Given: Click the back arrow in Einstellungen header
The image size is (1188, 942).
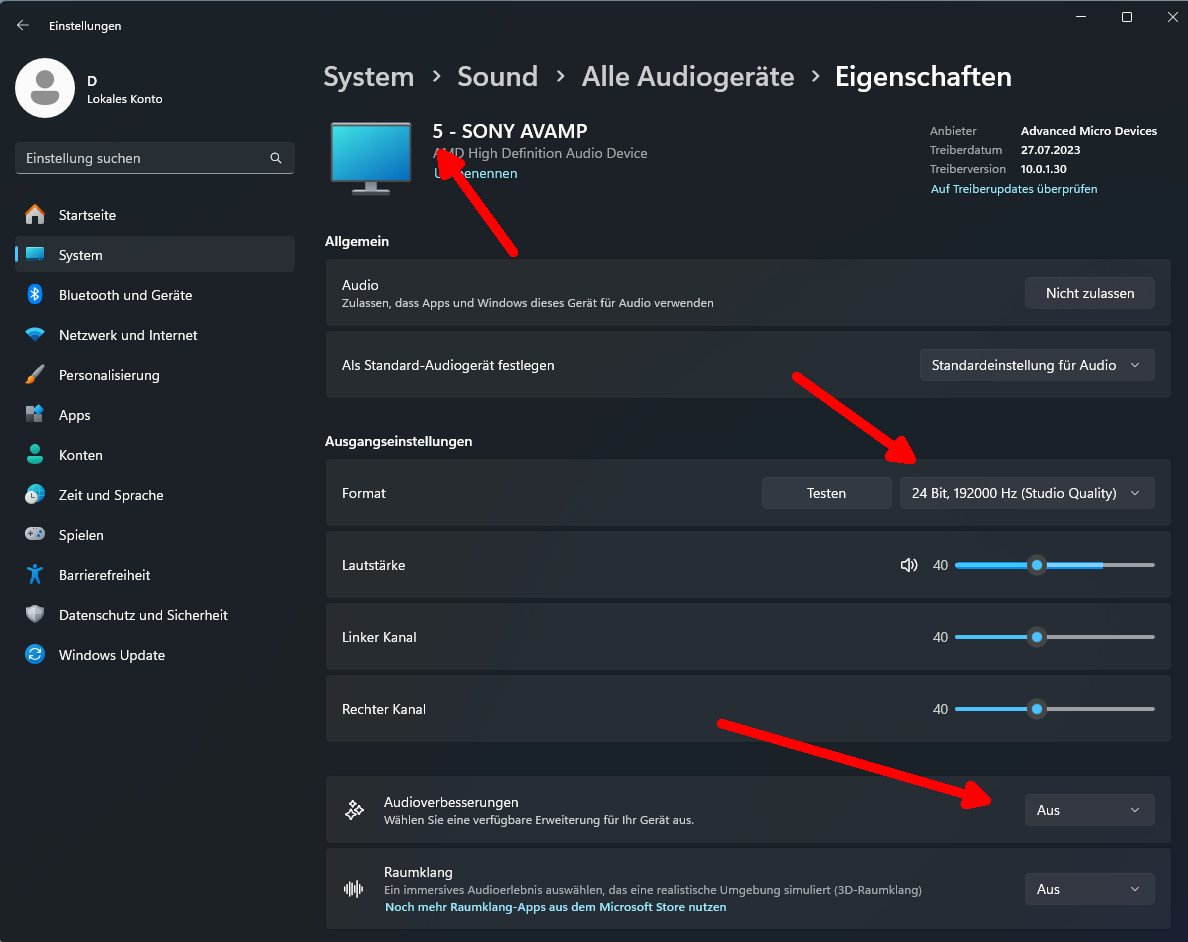Looking at the screenshot, I should point(23,25).
